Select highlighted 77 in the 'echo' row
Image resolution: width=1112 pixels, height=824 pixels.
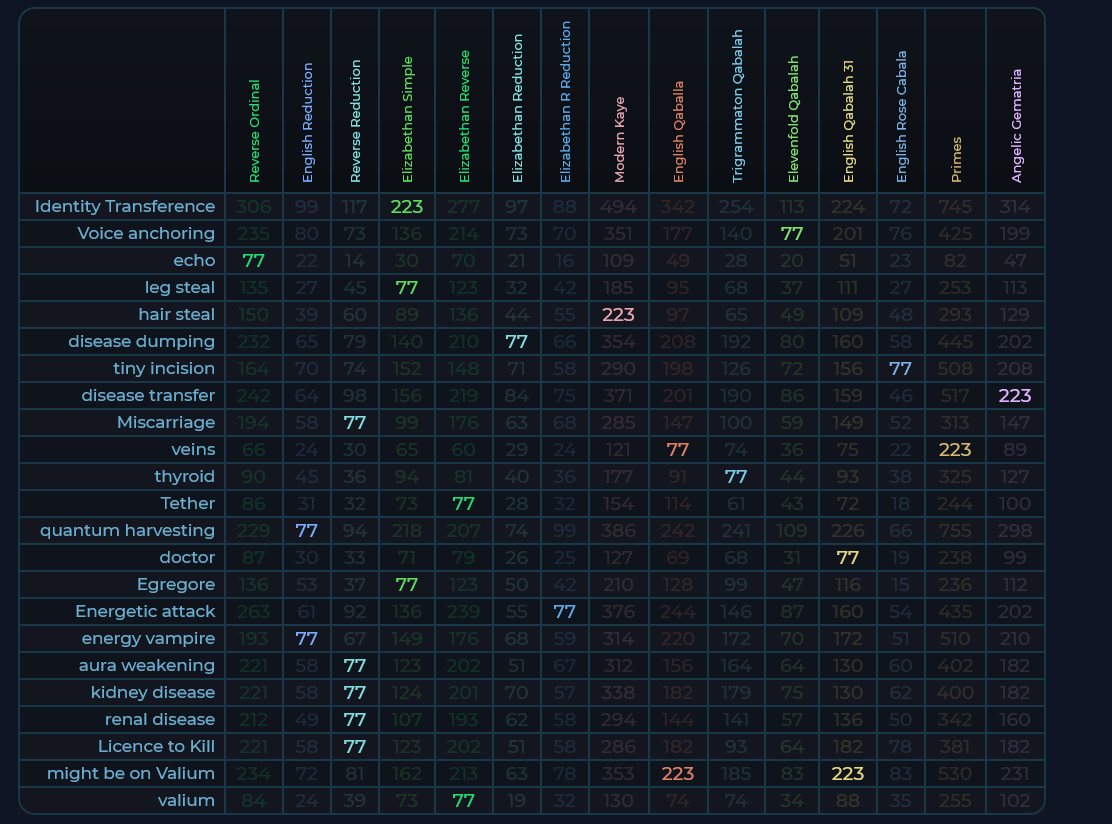pyautogui.click(x=254, y=260)
